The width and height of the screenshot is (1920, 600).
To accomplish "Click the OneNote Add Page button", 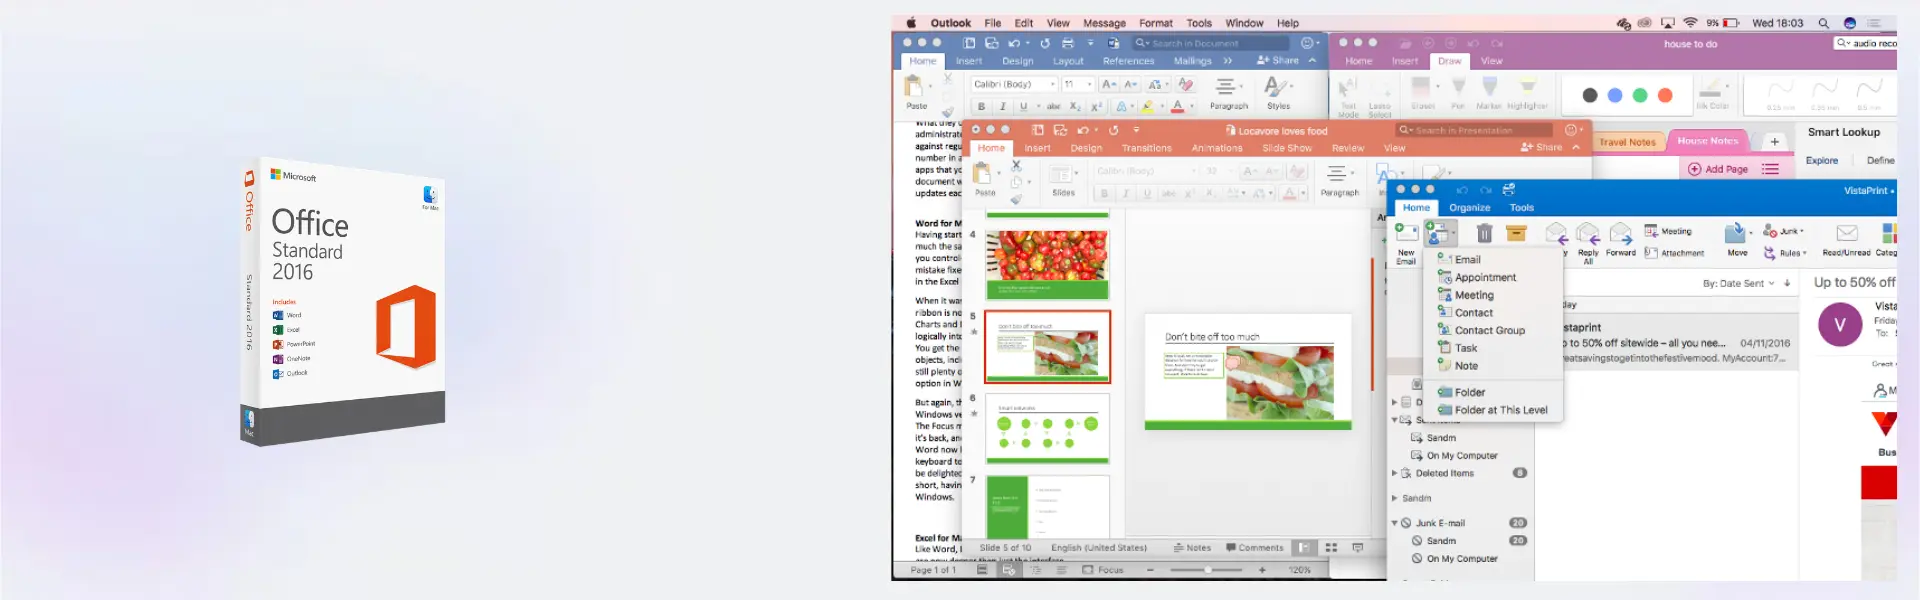I will point(1718,169).
